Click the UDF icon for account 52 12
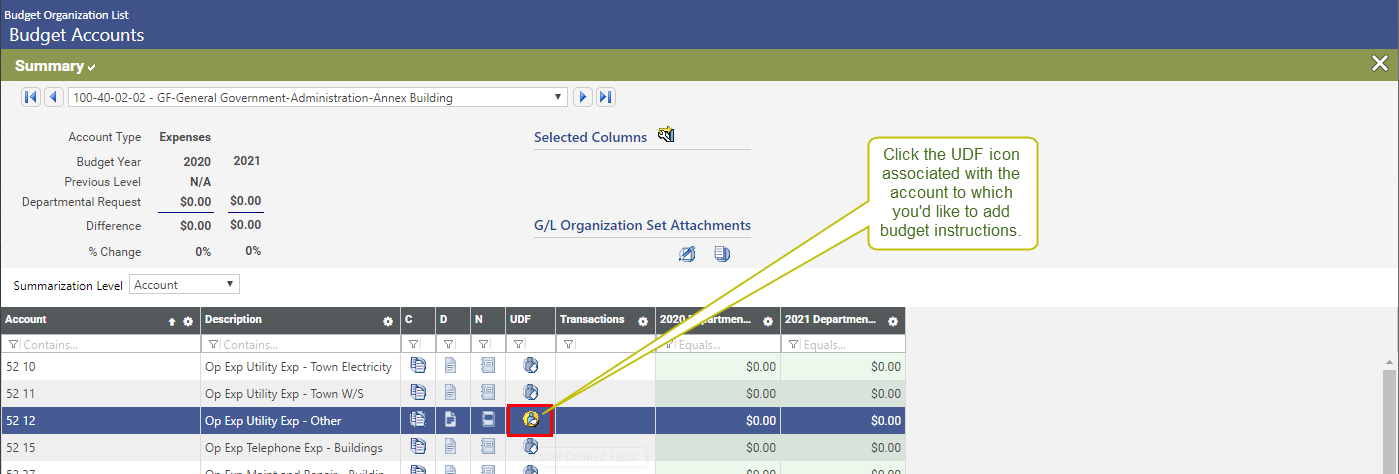 [531, 420]
